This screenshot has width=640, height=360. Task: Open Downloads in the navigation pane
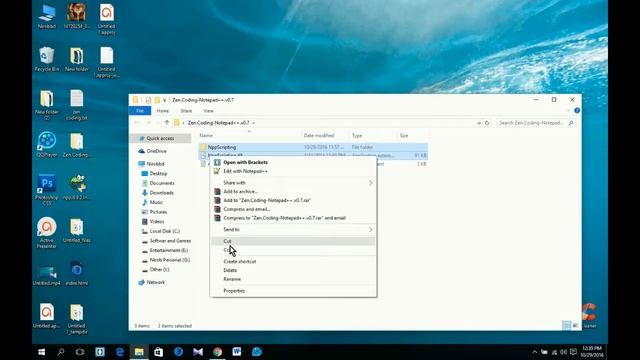pyautogui.click(x=162, y=193)
